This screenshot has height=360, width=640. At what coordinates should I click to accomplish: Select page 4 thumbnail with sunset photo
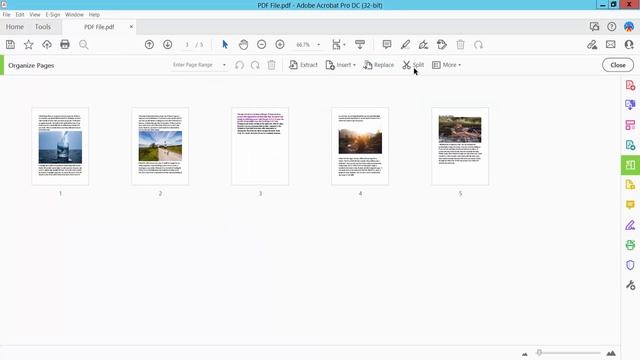pyautogui.click(x=360, y=146)
